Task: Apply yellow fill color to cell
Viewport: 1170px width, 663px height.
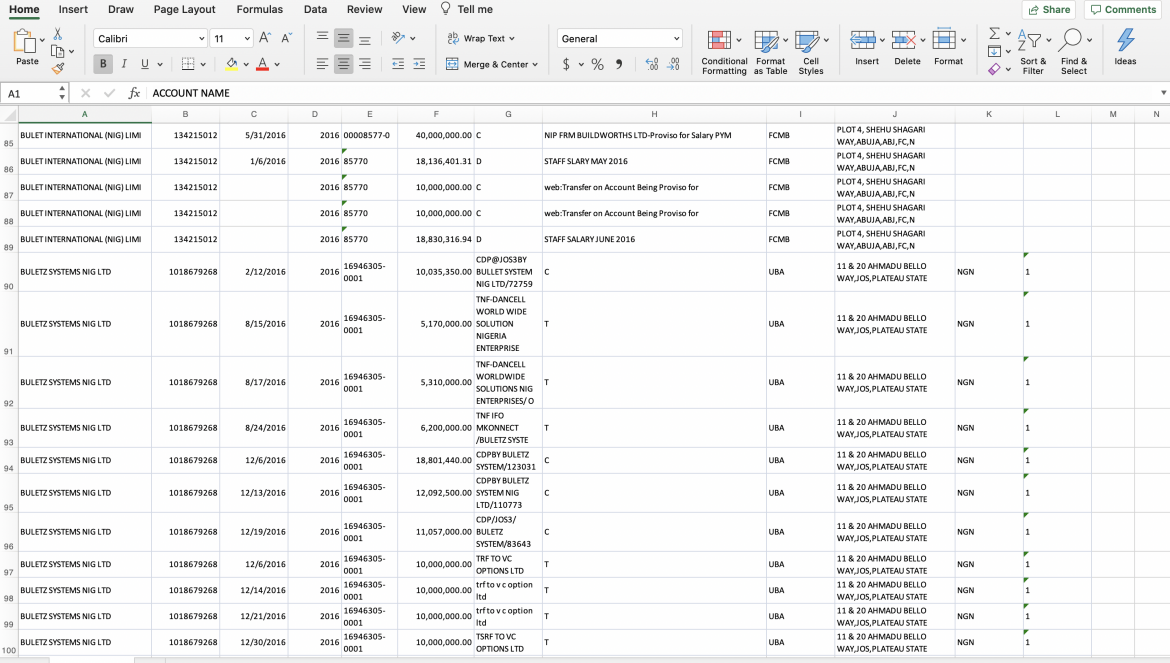Action: (232, 64)
